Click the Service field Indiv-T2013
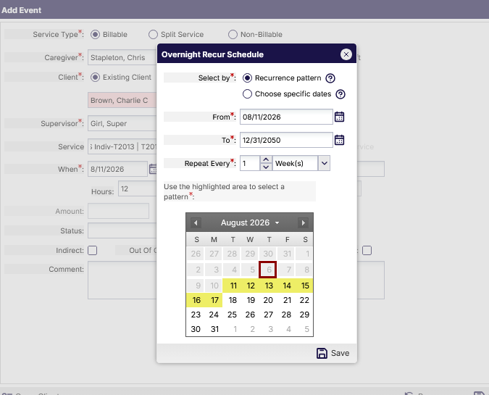Screen dimensions: 489x395 (x=122, y=147)
